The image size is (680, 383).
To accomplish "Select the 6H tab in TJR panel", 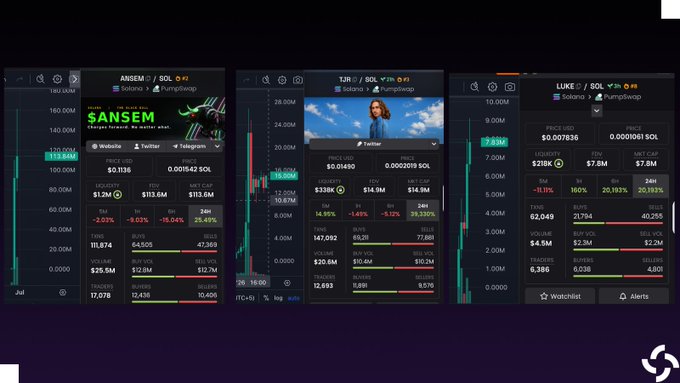I will (x=390, y=210).
